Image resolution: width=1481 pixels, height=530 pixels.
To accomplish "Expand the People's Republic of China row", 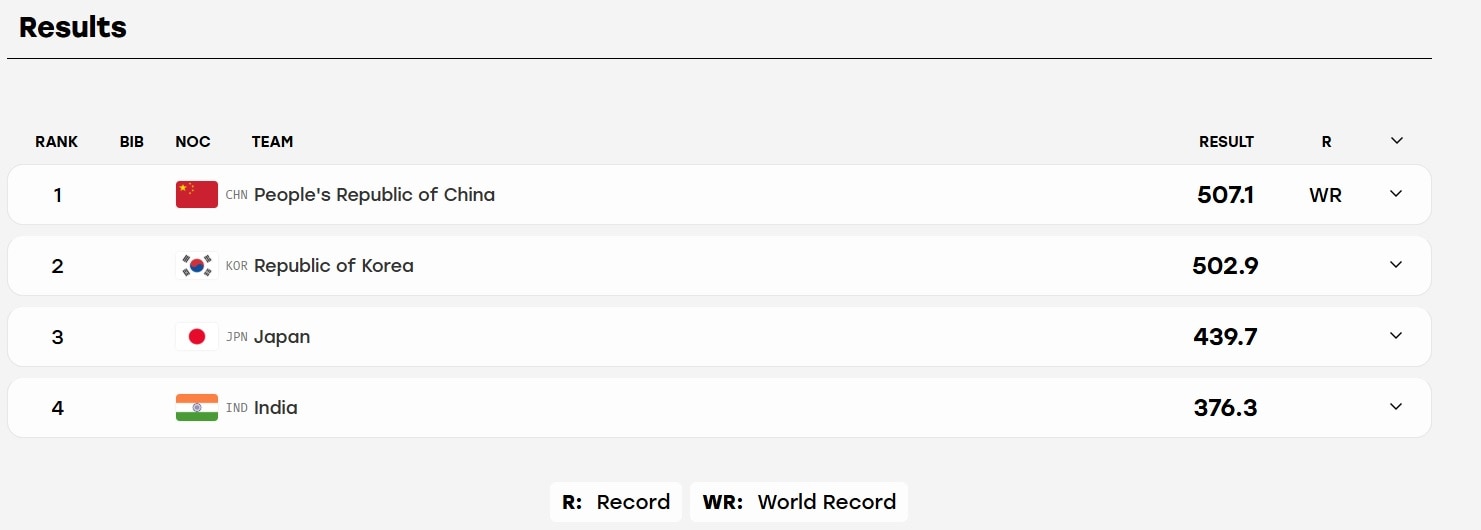I will point(1396,194).
